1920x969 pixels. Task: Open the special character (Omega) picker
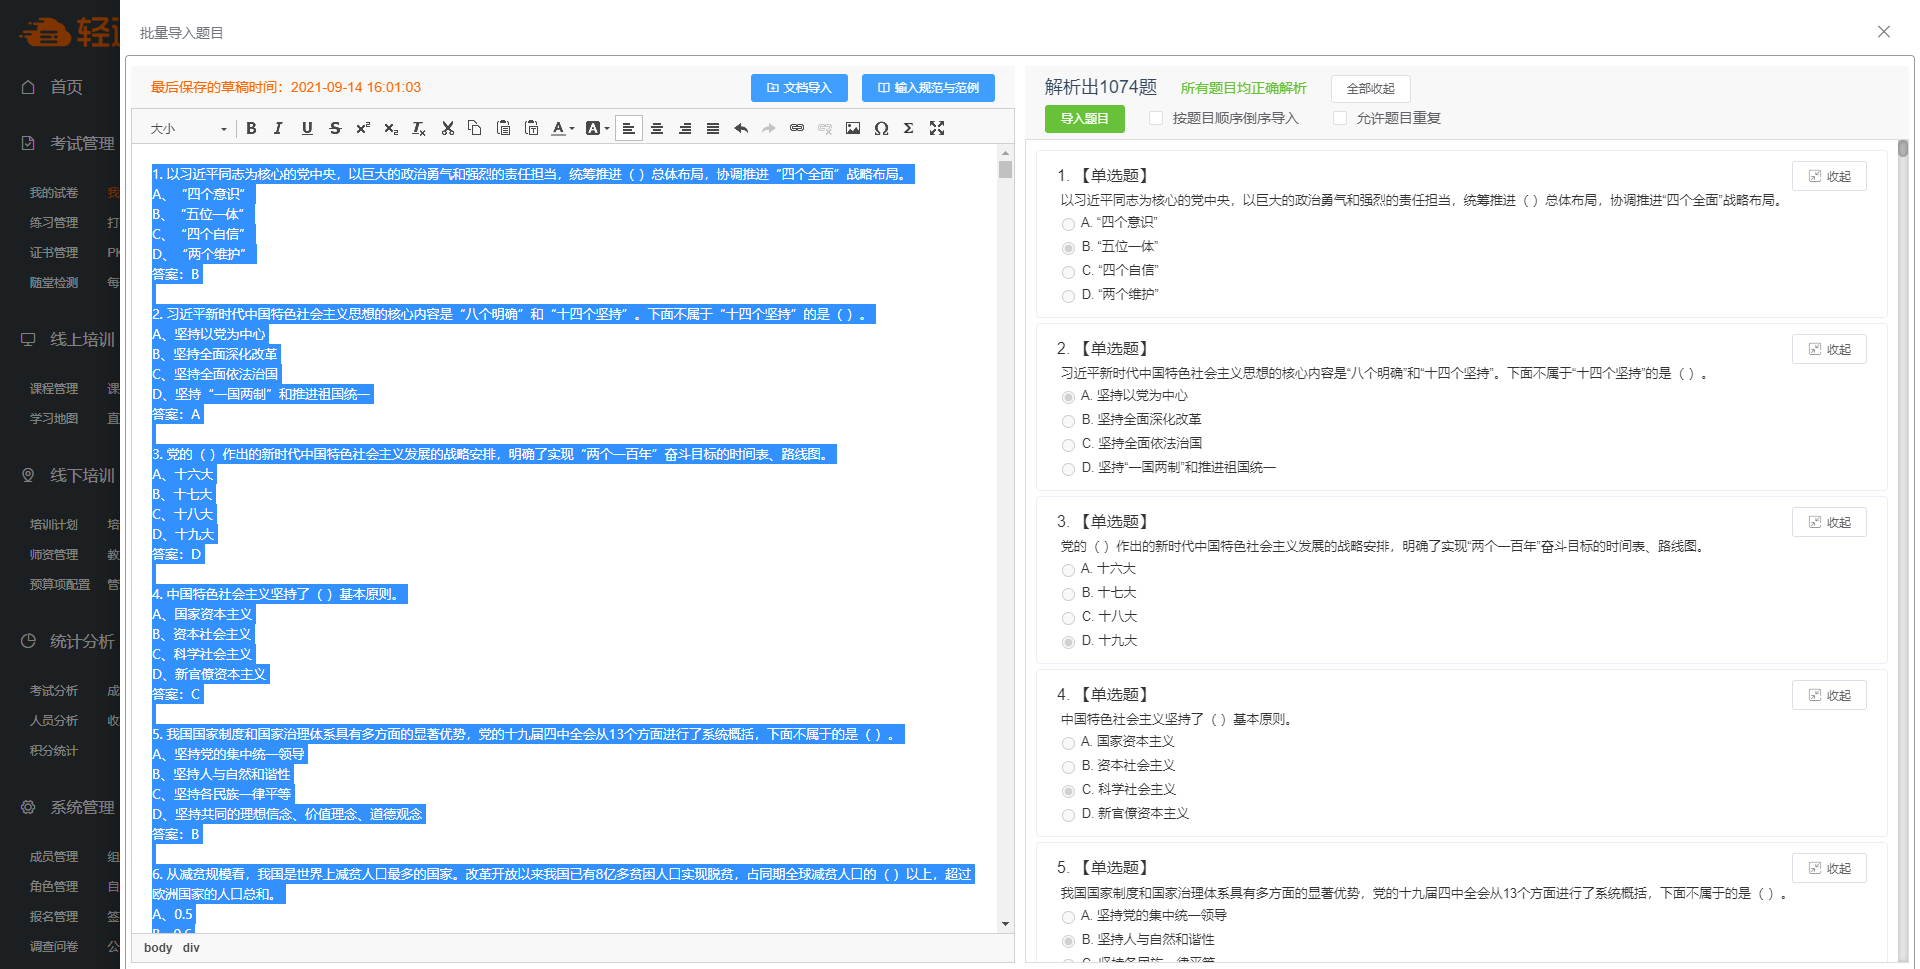[881, 128]
